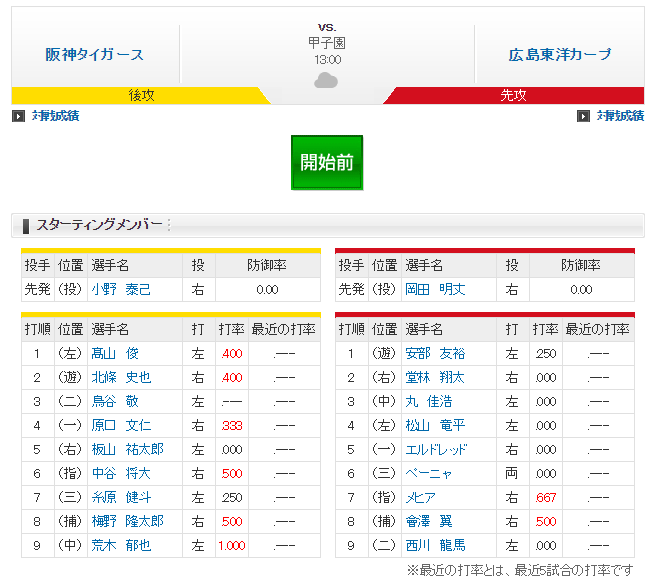Screen dimensions: 657x581
Task: Click (捕) position in 會澤 翼 row
Action: tap(384, 521)
